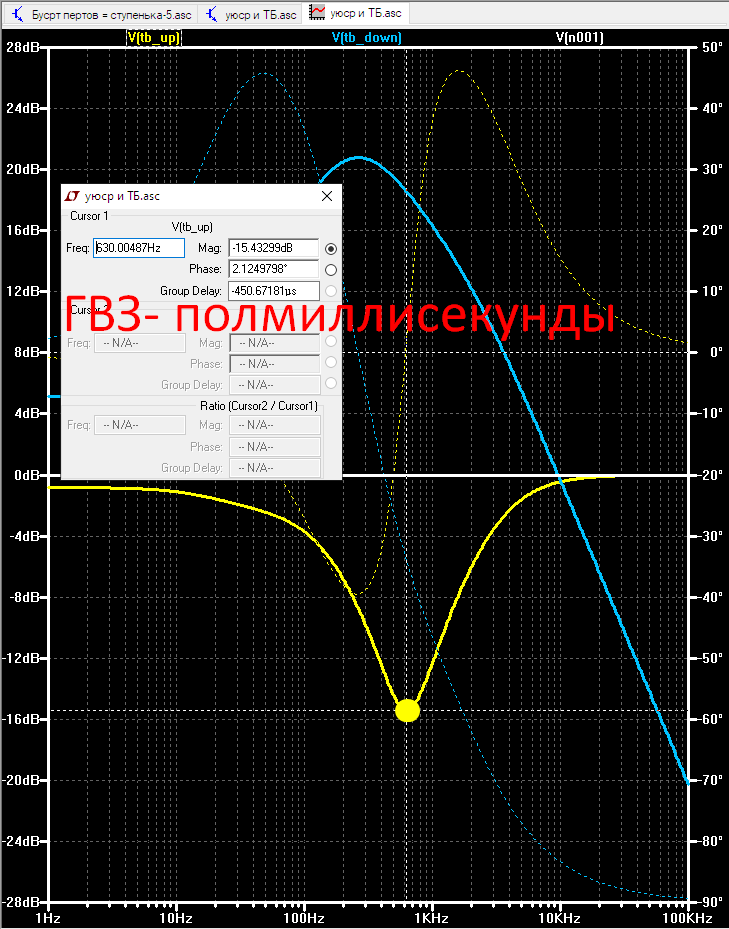Select the Cursor 1 Mag radio button
This screenshot has height=929, width=729.
click(331, 249)
